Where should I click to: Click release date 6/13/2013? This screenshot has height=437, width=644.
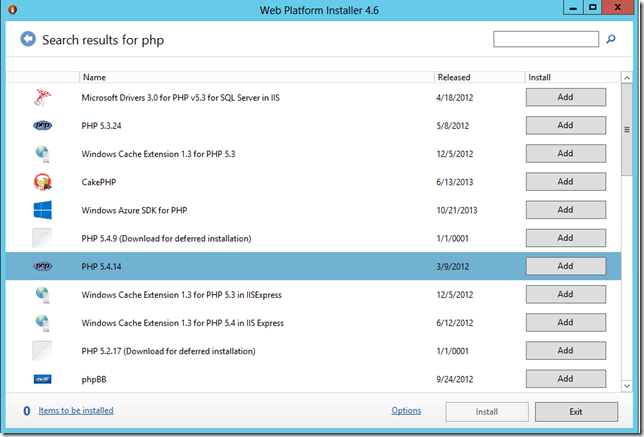coord(455,182)
